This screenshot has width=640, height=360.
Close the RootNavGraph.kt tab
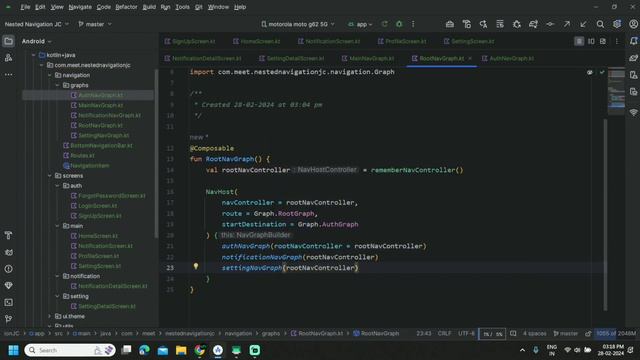click(470, 58)
